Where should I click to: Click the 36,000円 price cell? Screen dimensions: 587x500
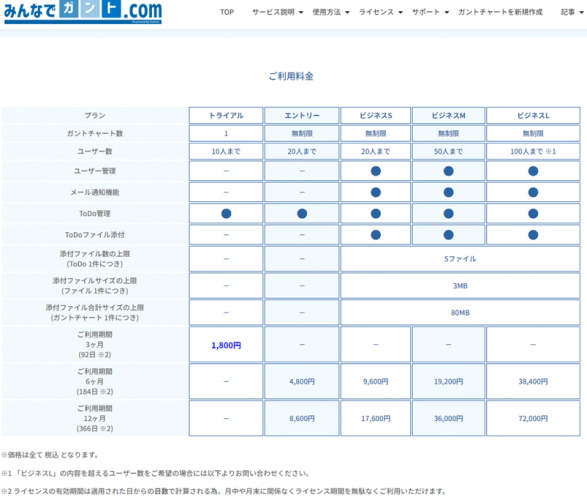click(x=448, y=418)
